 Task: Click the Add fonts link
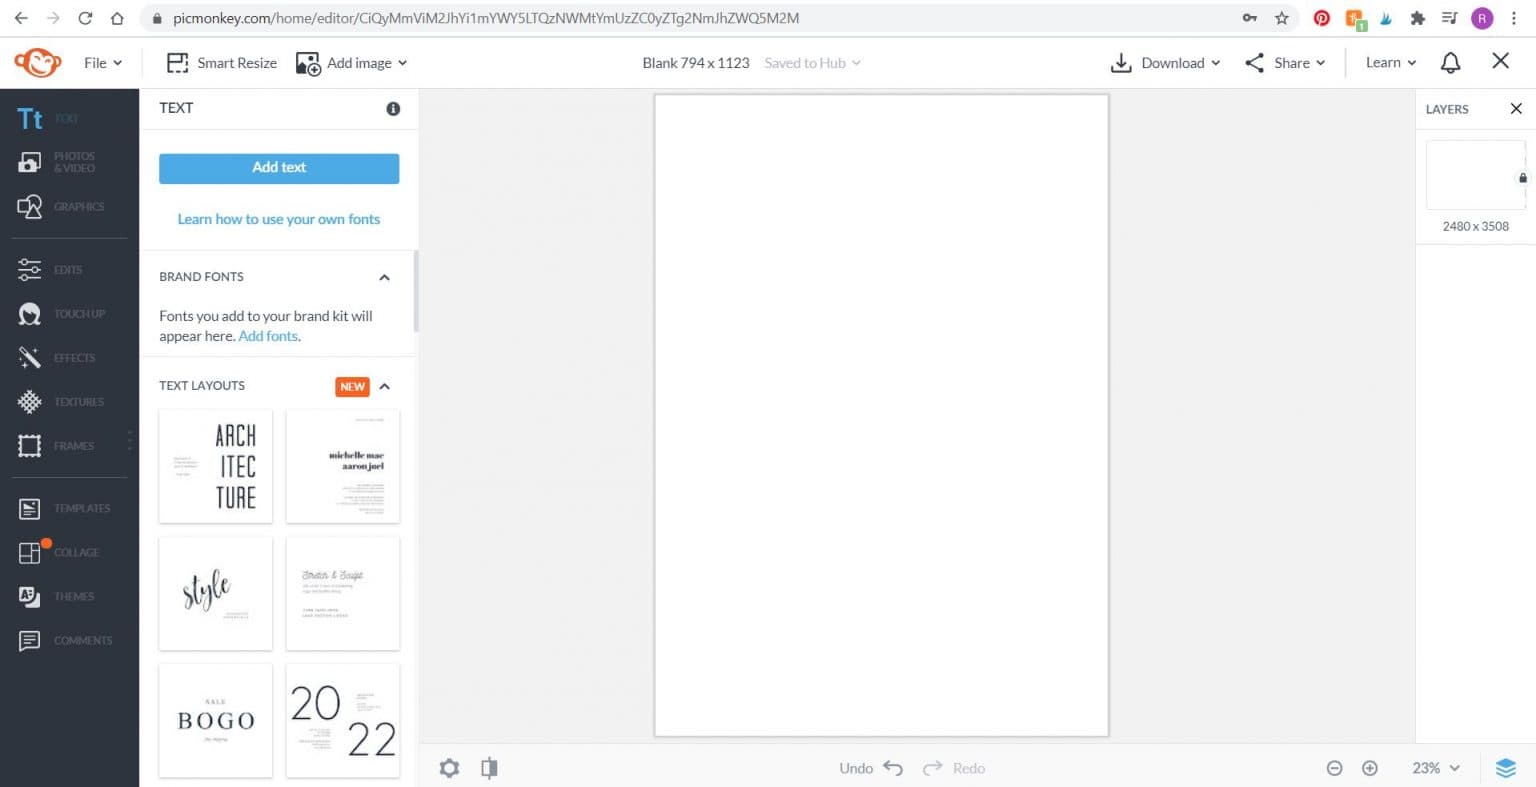[268, 336]
